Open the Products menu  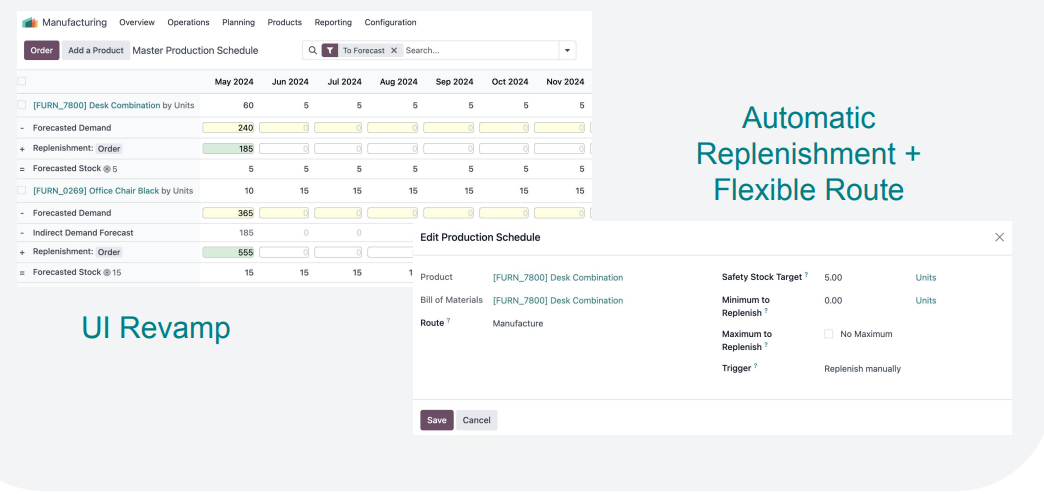tap(284, 23)
